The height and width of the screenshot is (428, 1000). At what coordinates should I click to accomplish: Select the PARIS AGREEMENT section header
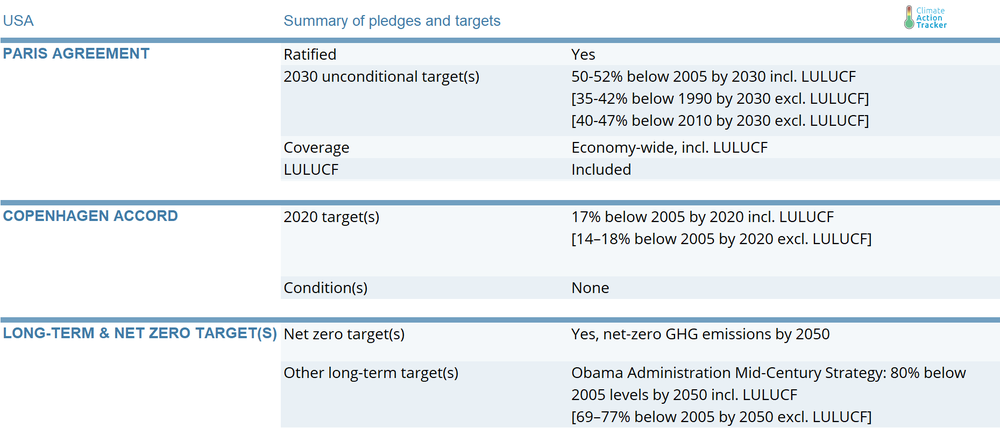(77, 54)
